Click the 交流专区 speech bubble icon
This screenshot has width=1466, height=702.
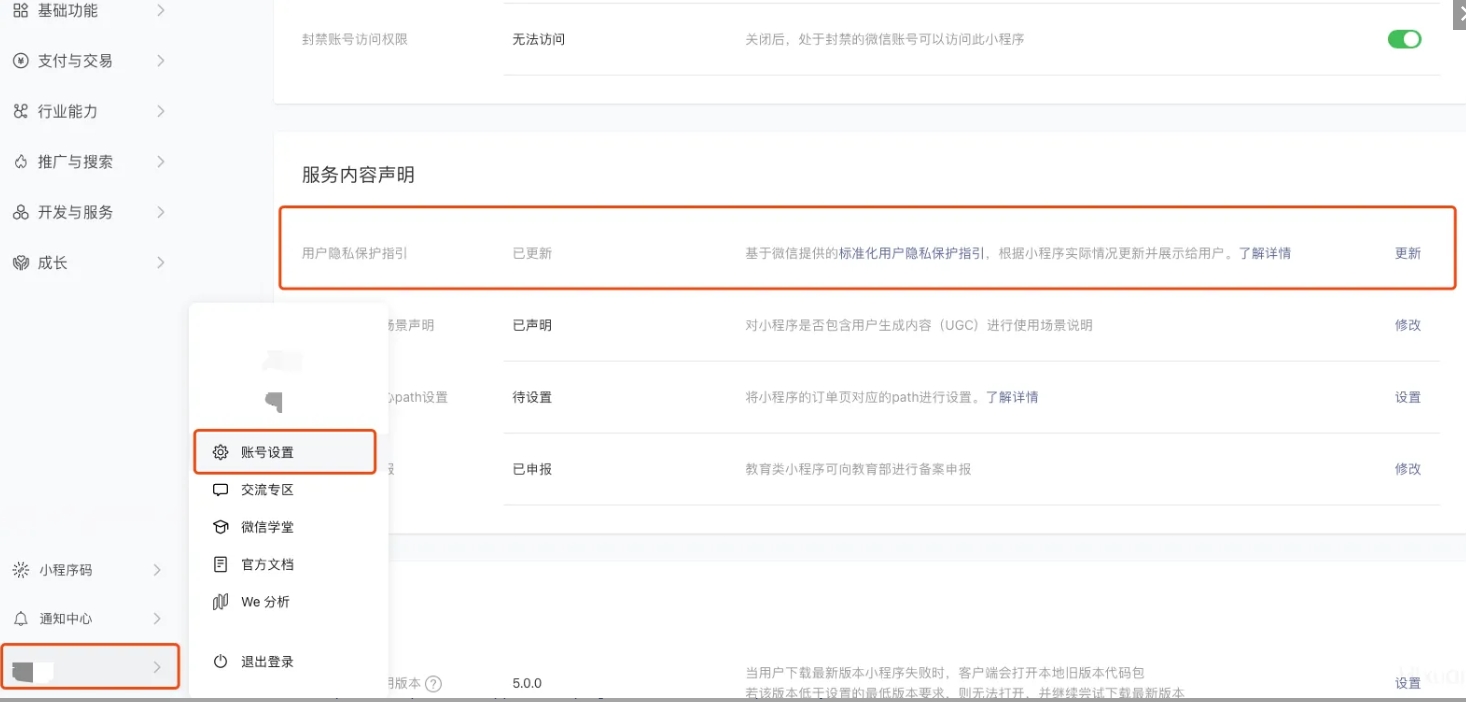220,489
